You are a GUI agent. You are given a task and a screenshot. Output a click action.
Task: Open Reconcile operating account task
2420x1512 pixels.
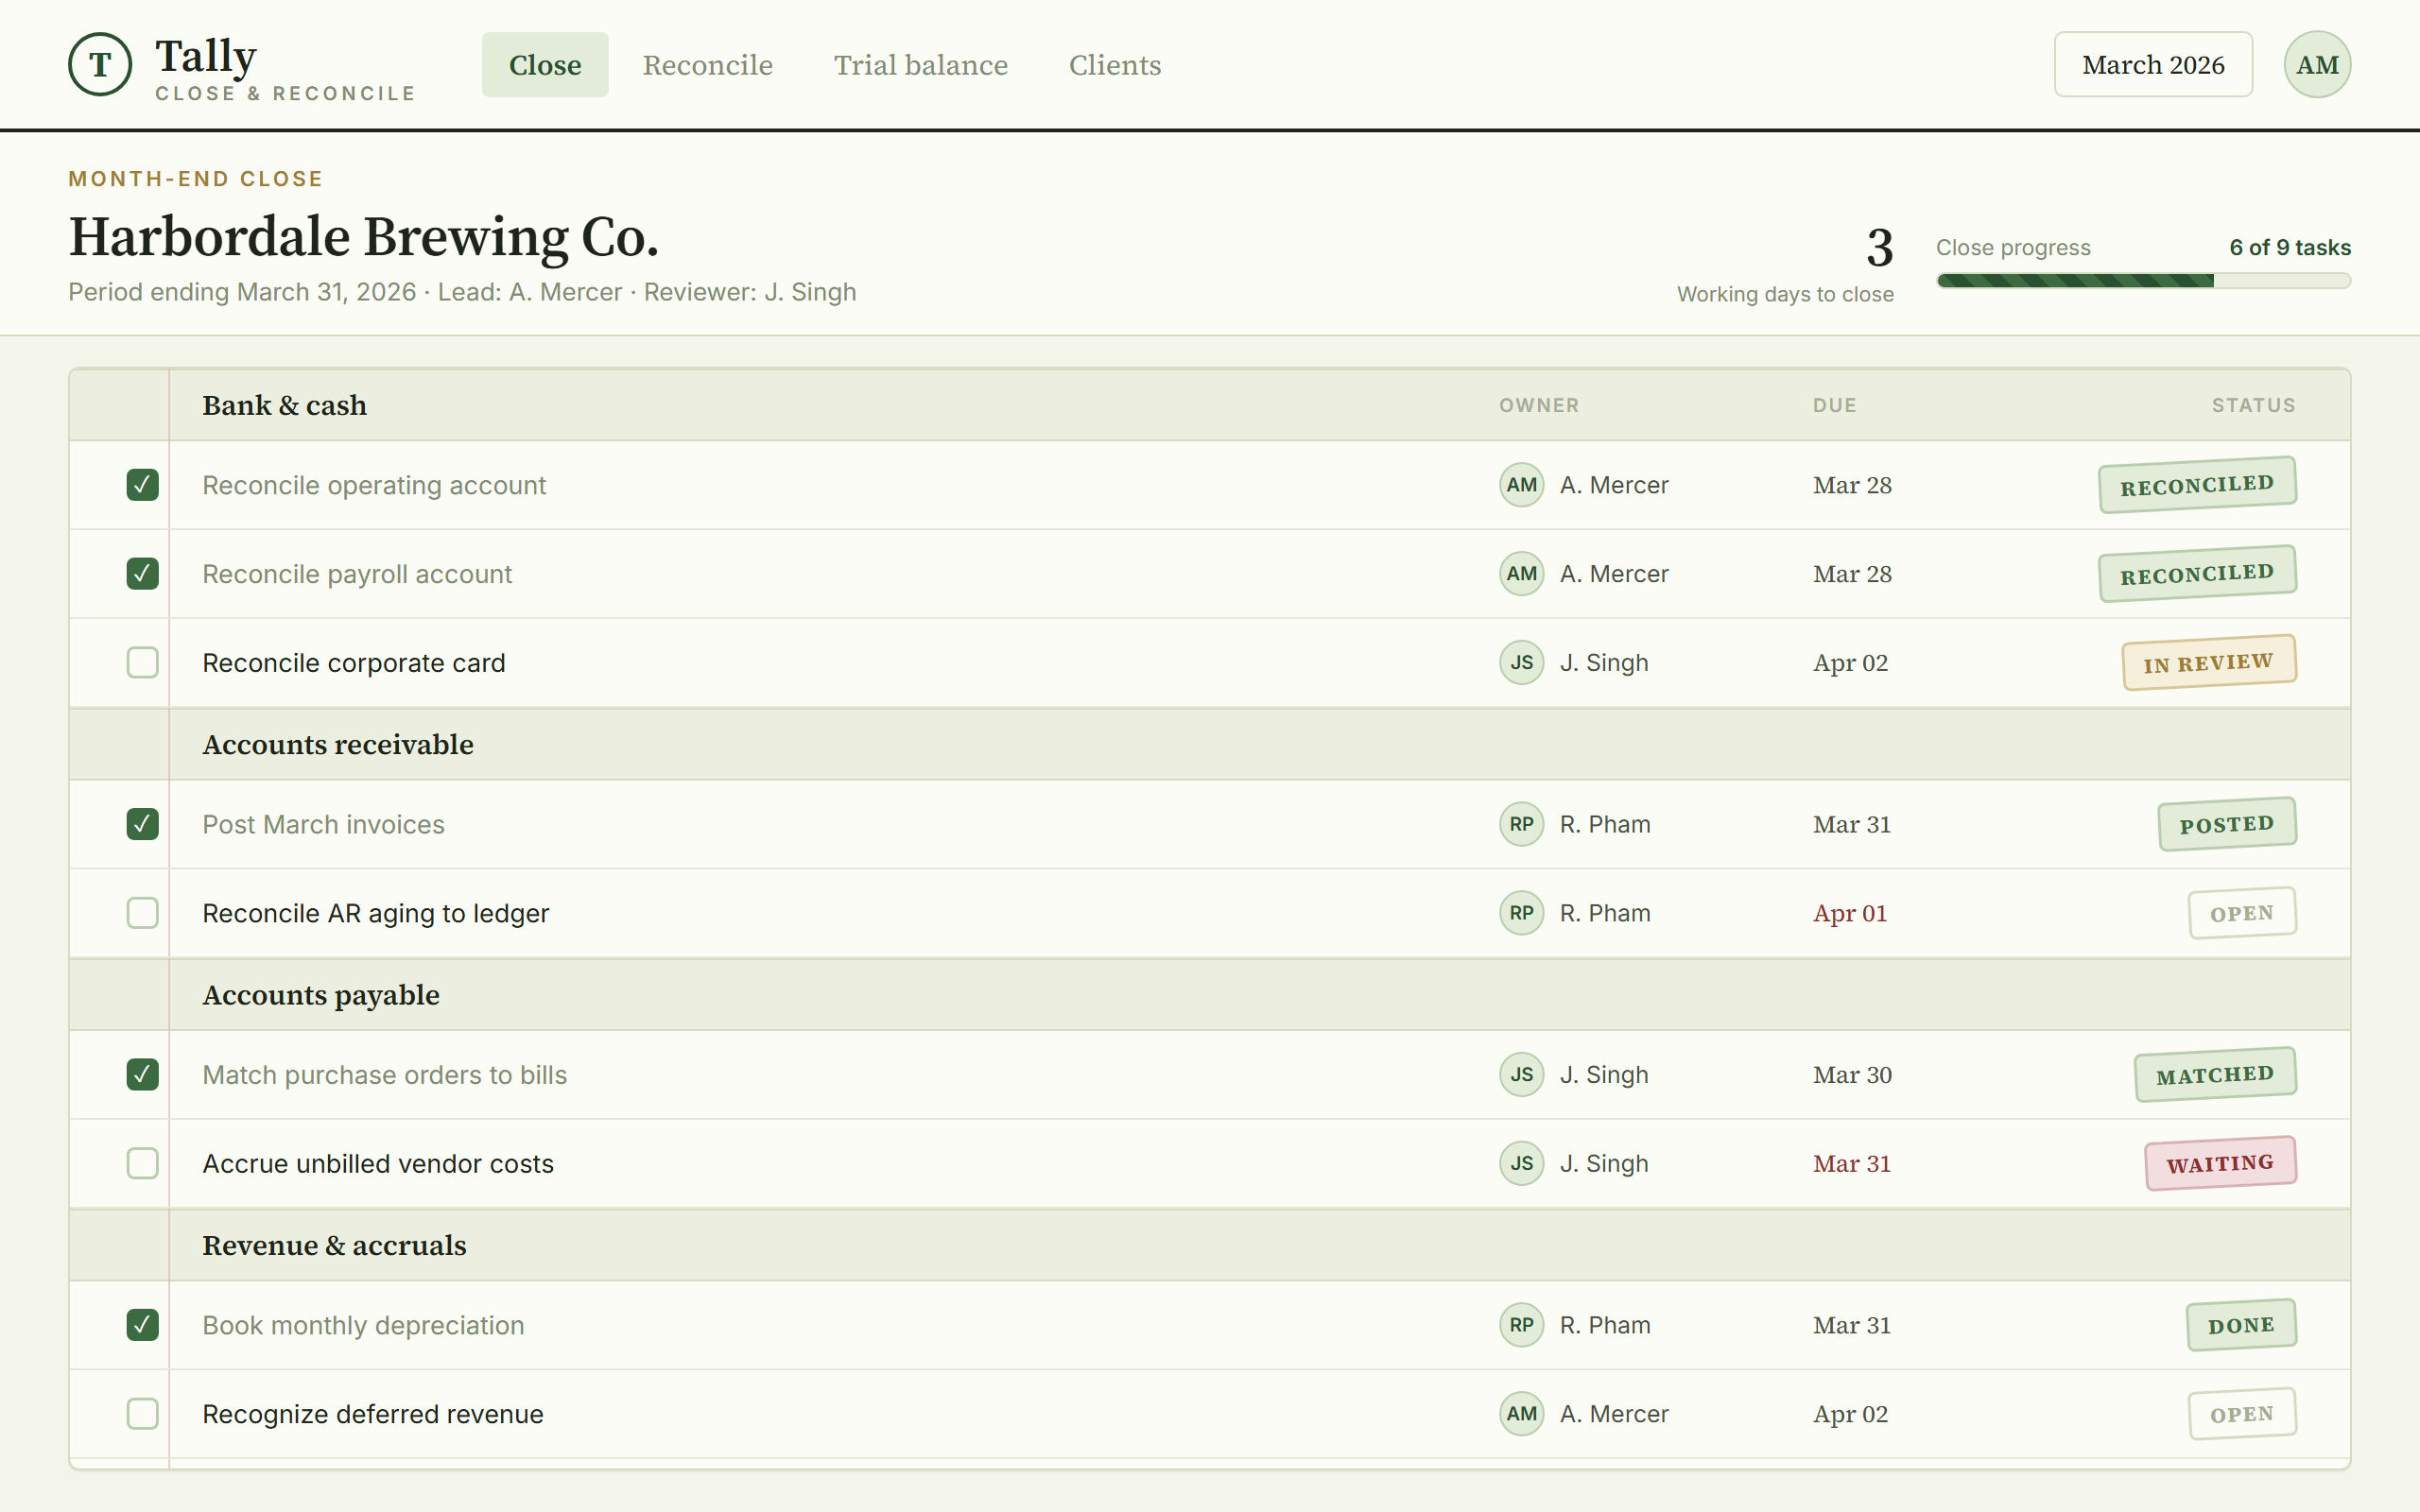pyautogui.click(x=374, y=485)
